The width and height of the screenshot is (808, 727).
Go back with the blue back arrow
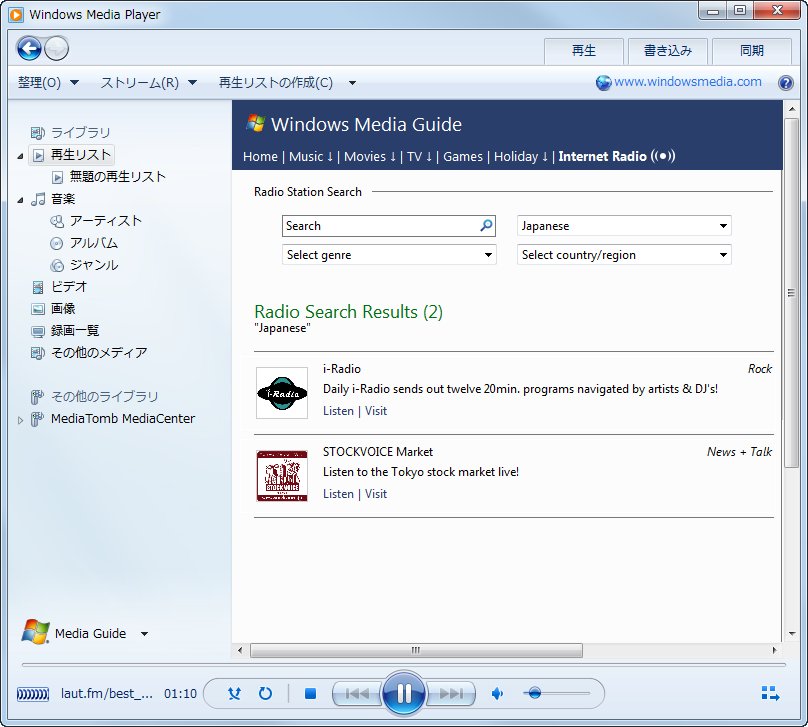[x=29, y=49]
